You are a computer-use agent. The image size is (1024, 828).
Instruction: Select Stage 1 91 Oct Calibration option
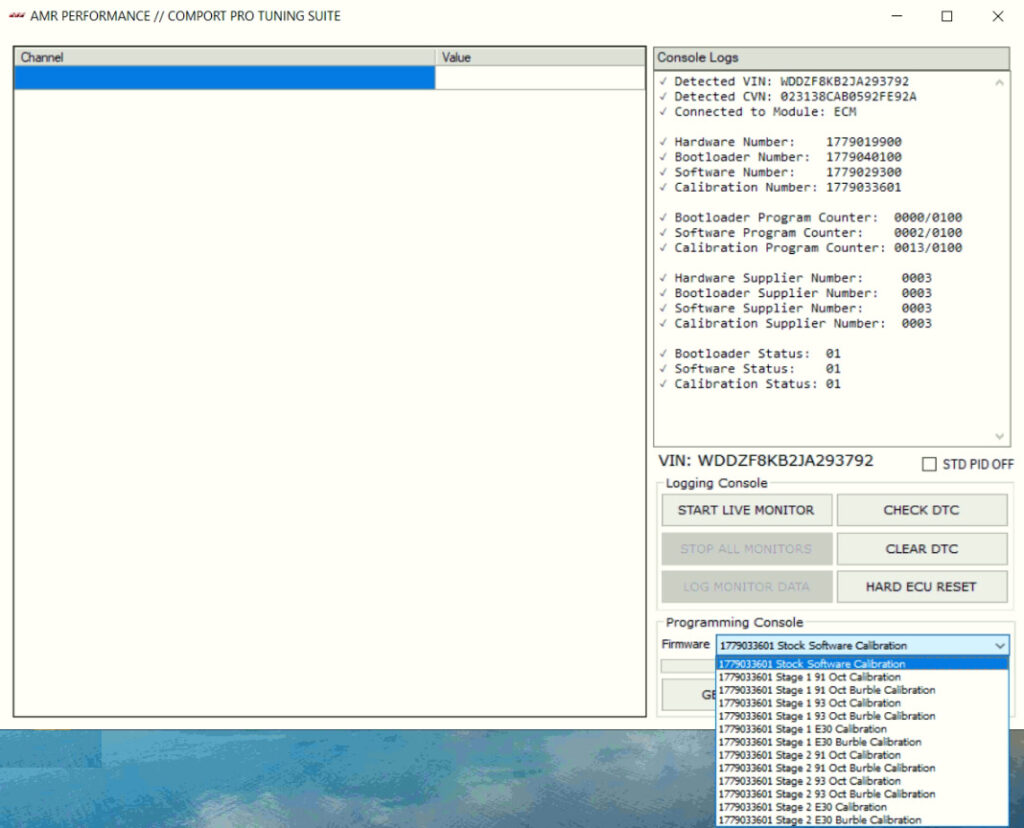pyautogui.click(x=809, y=677)
